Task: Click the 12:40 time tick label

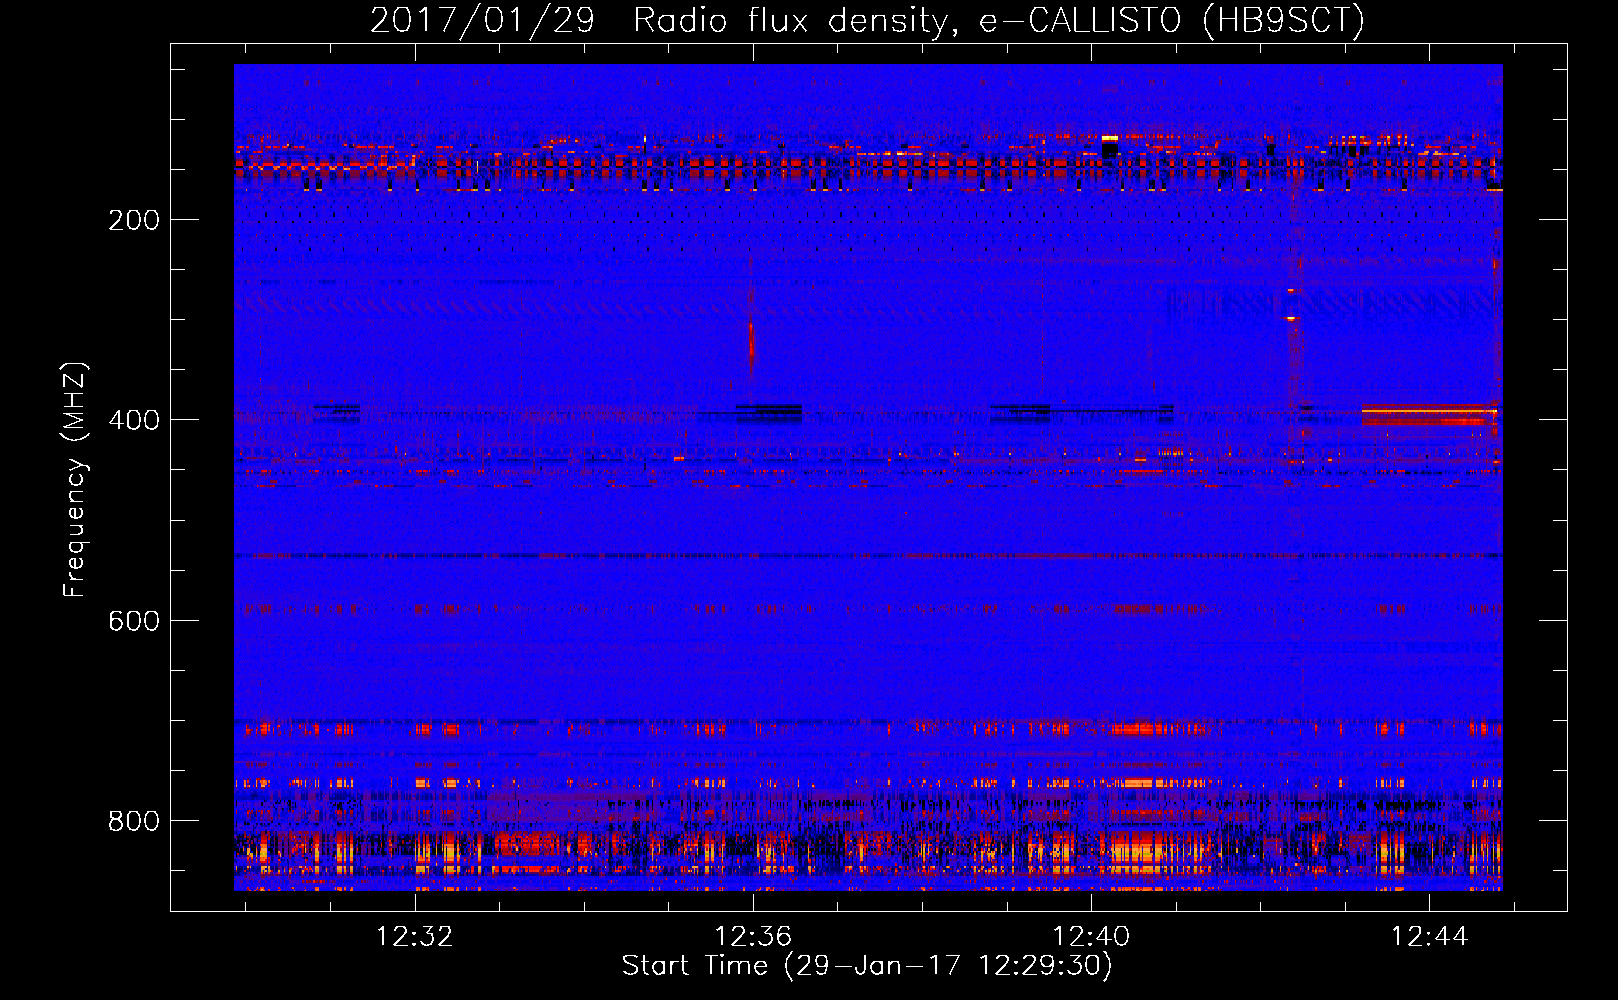Action: (x=1091, y=936)
